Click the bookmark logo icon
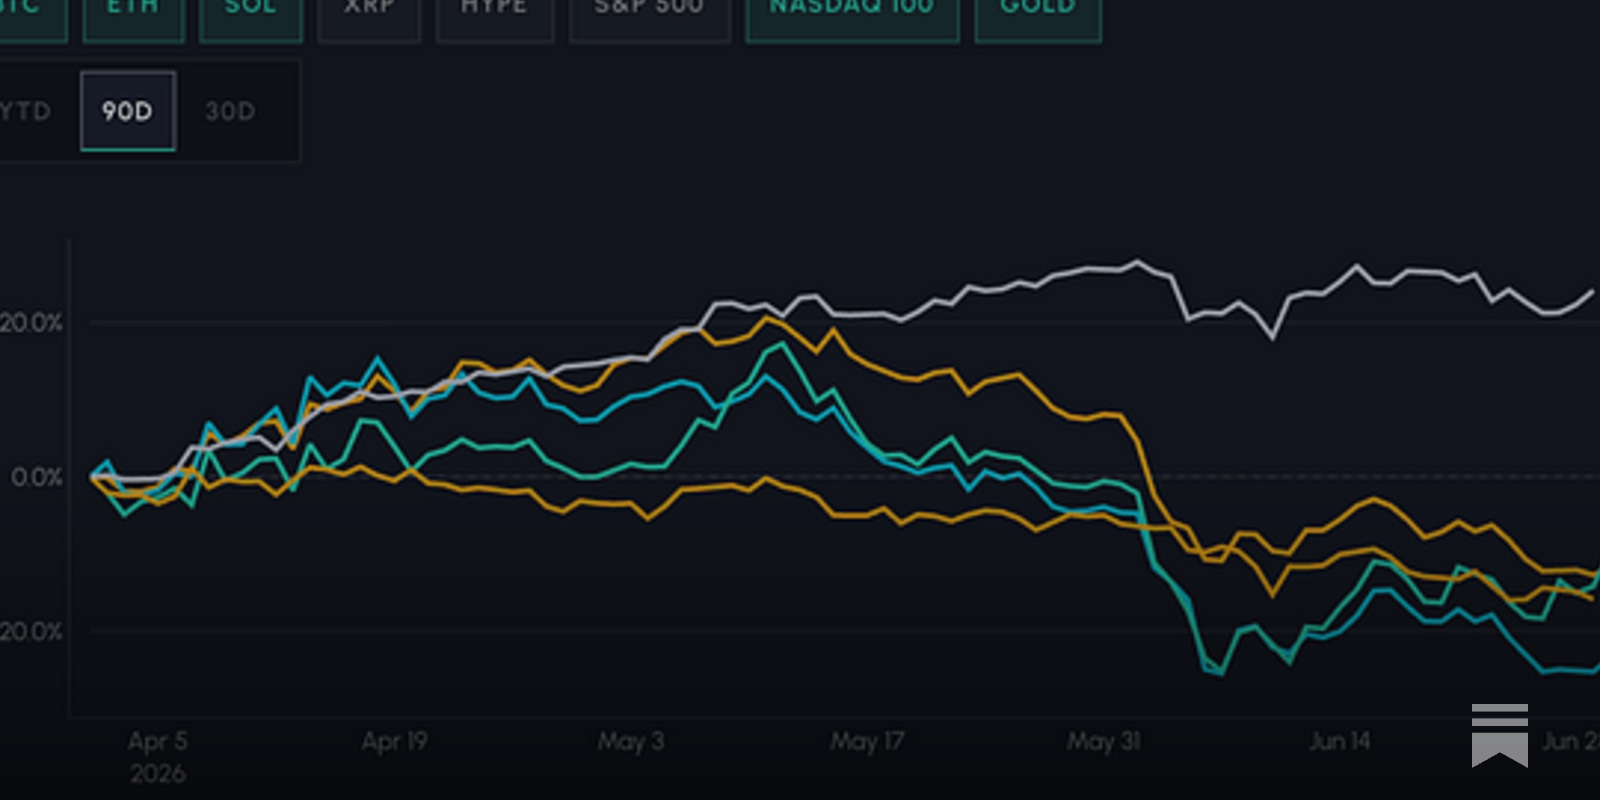Image resolution: width=1600 pixels, height=800 pixels. (1500, 735)
